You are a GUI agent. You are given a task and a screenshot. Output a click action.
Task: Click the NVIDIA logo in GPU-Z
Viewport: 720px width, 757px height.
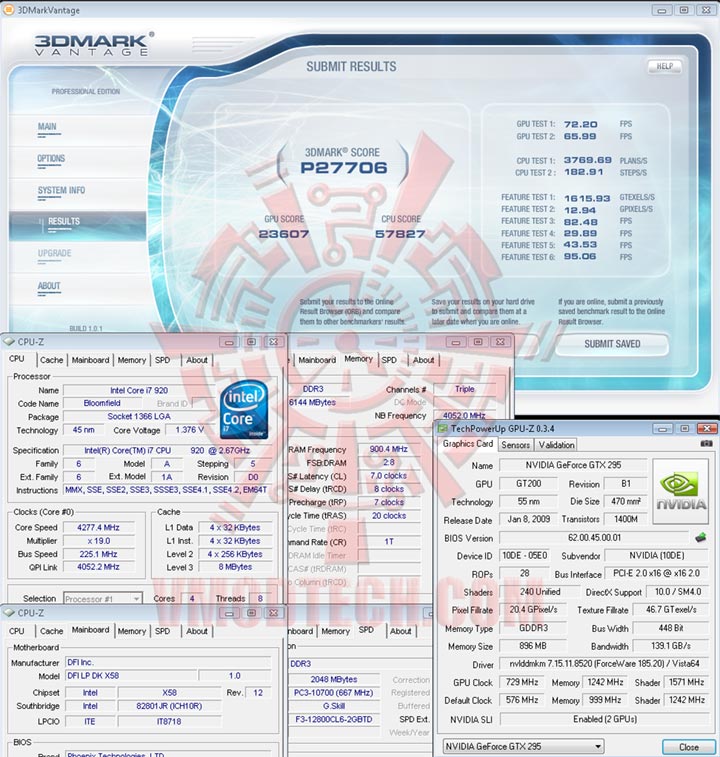(680, 491)
